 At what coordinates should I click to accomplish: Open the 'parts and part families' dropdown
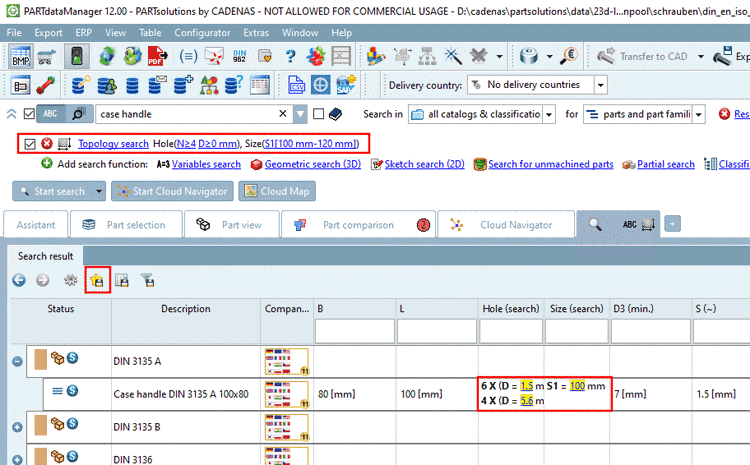point(699,114)
